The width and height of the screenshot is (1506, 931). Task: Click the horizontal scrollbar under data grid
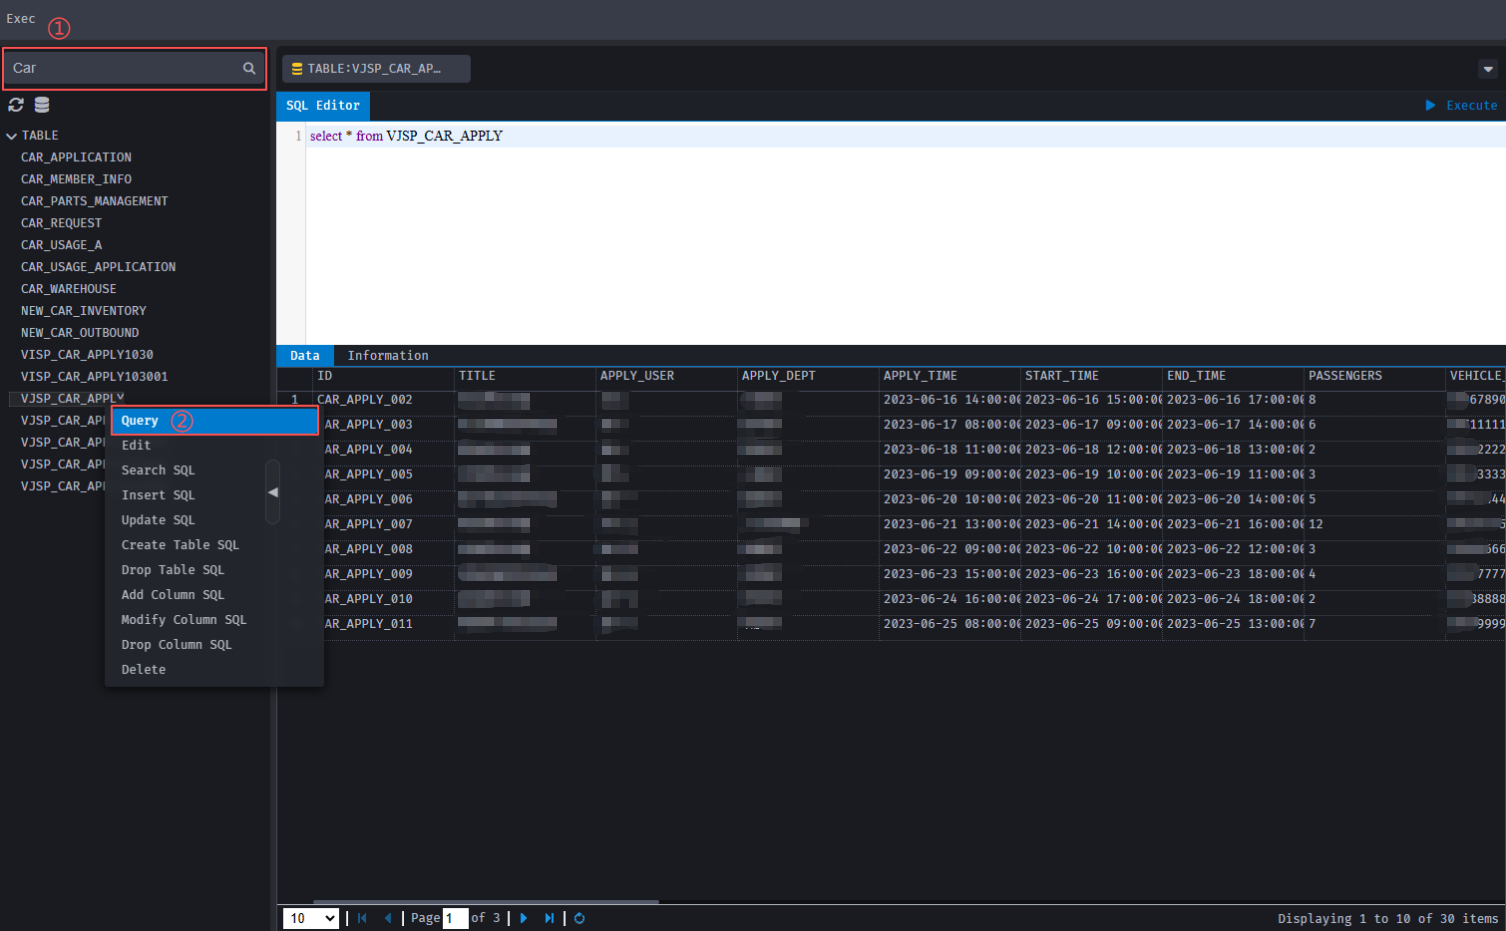(468, 902)
